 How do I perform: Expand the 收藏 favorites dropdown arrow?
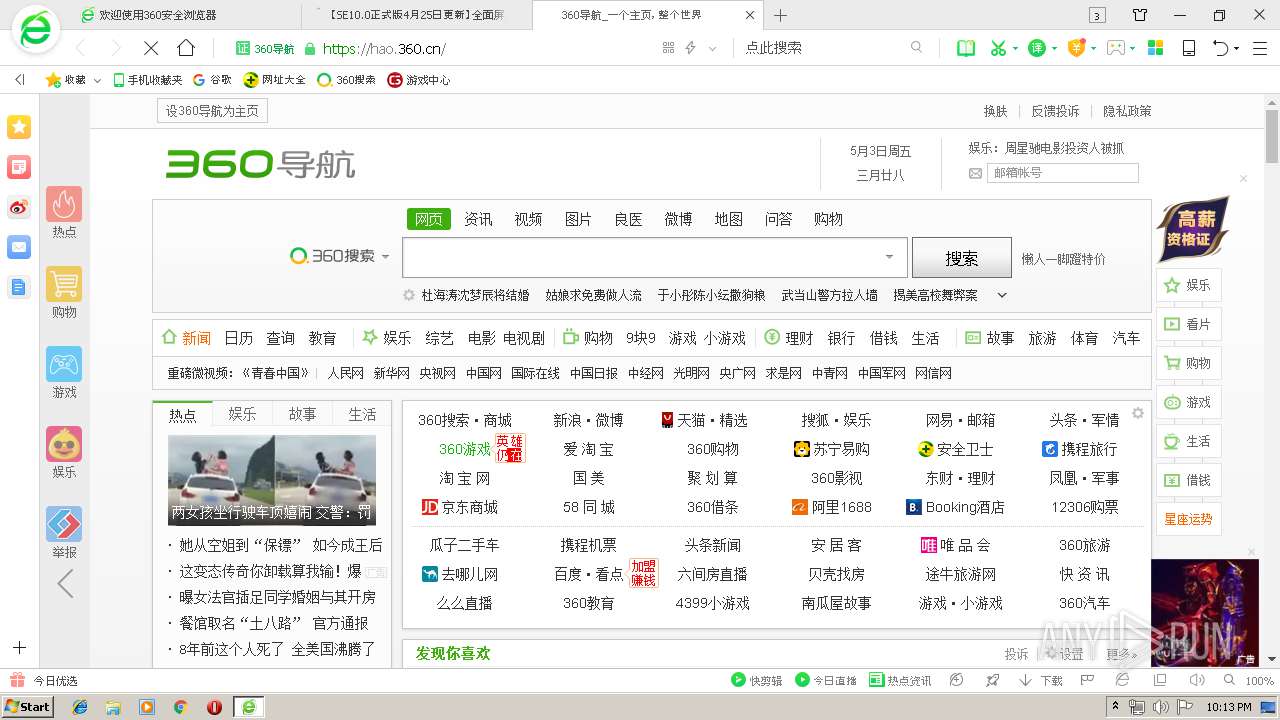(97, 80)
